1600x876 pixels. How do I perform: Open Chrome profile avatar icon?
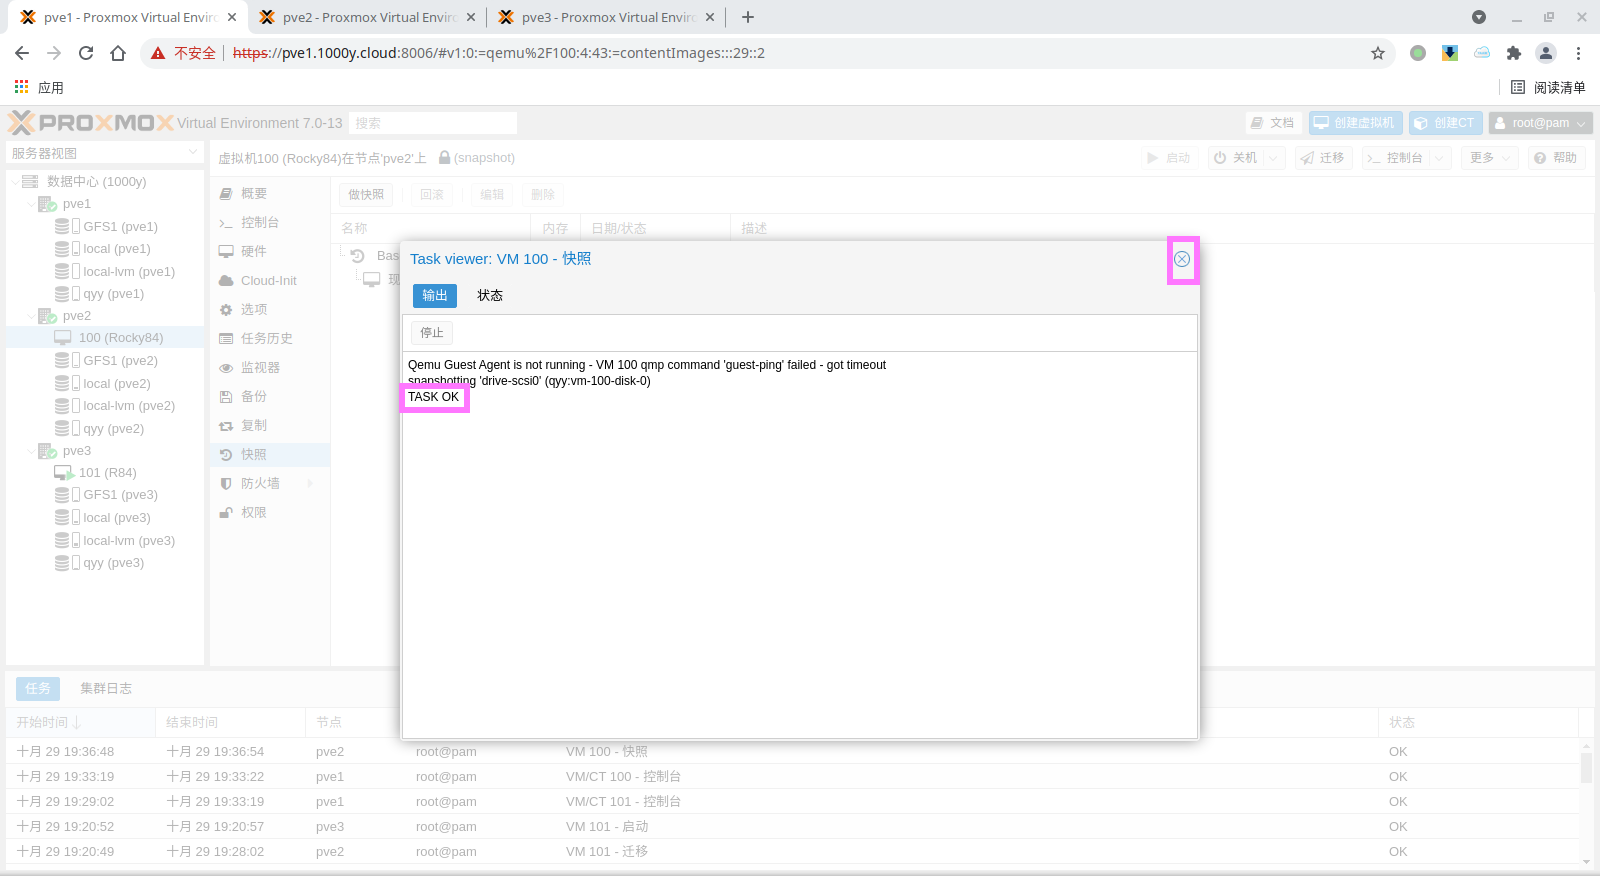point(1546,53)
